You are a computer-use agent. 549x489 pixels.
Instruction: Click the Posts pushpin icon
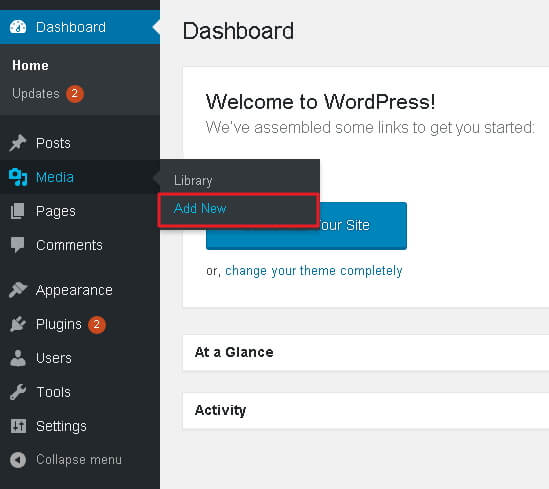tap(18, 143)
